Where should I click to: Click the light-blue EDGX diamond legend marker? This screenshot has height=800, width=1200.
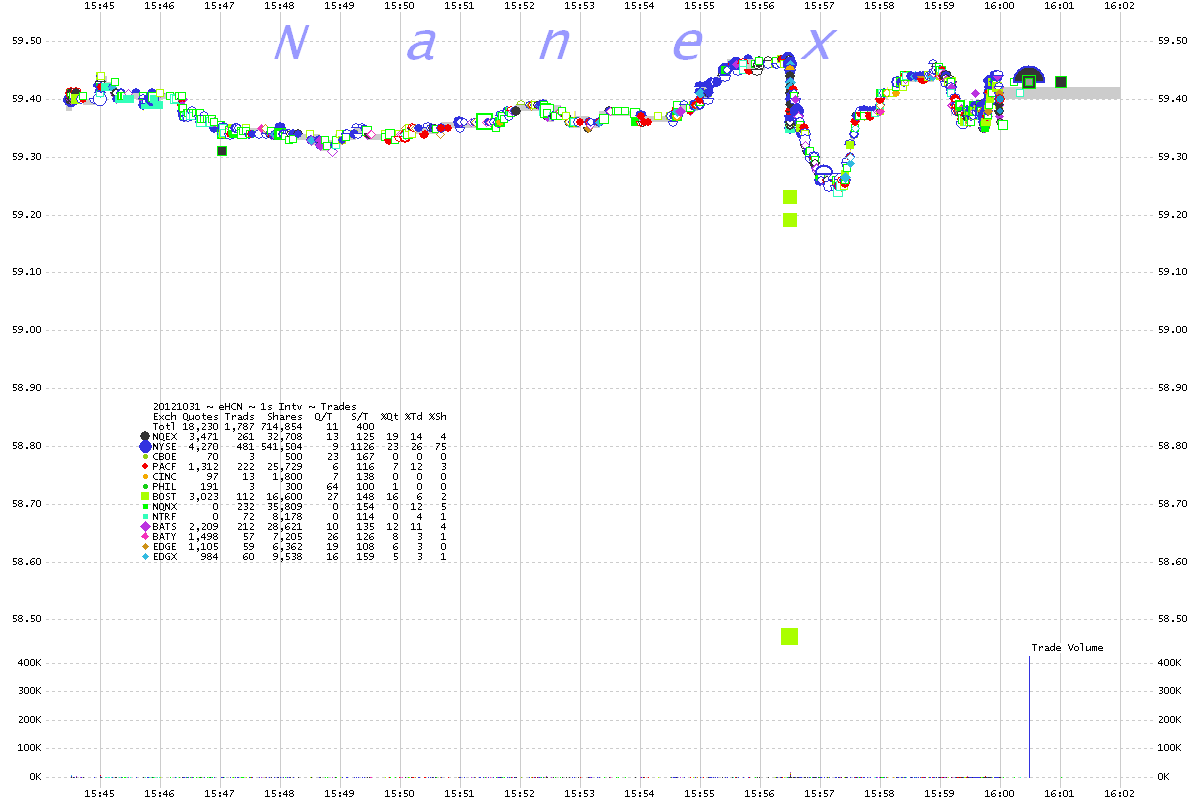tap(145, 556)
